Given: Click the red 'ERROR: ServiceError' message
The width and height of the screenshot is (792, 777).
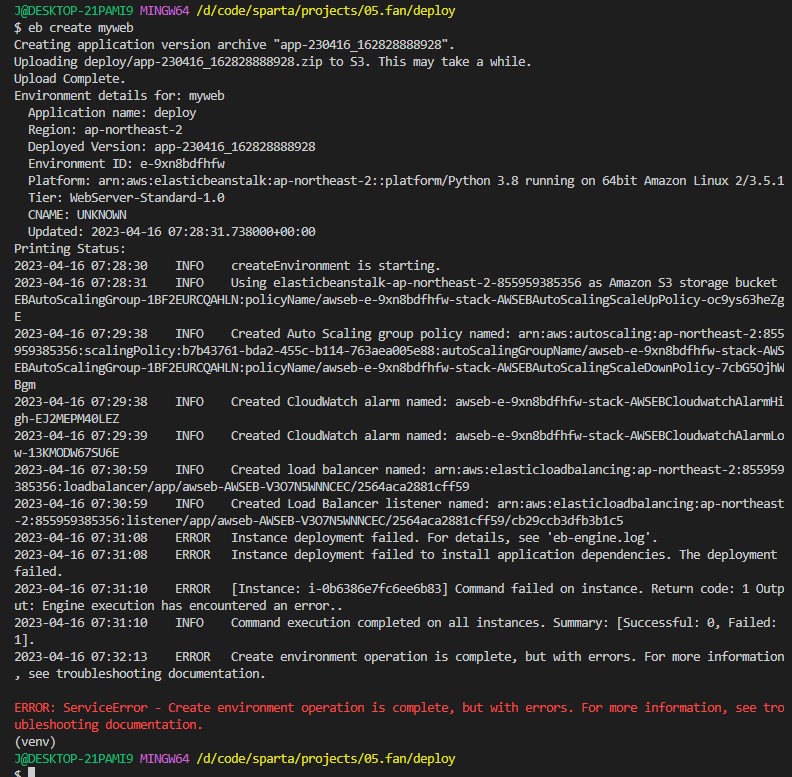Looking at the screenshot, I should tap(399, 716).
